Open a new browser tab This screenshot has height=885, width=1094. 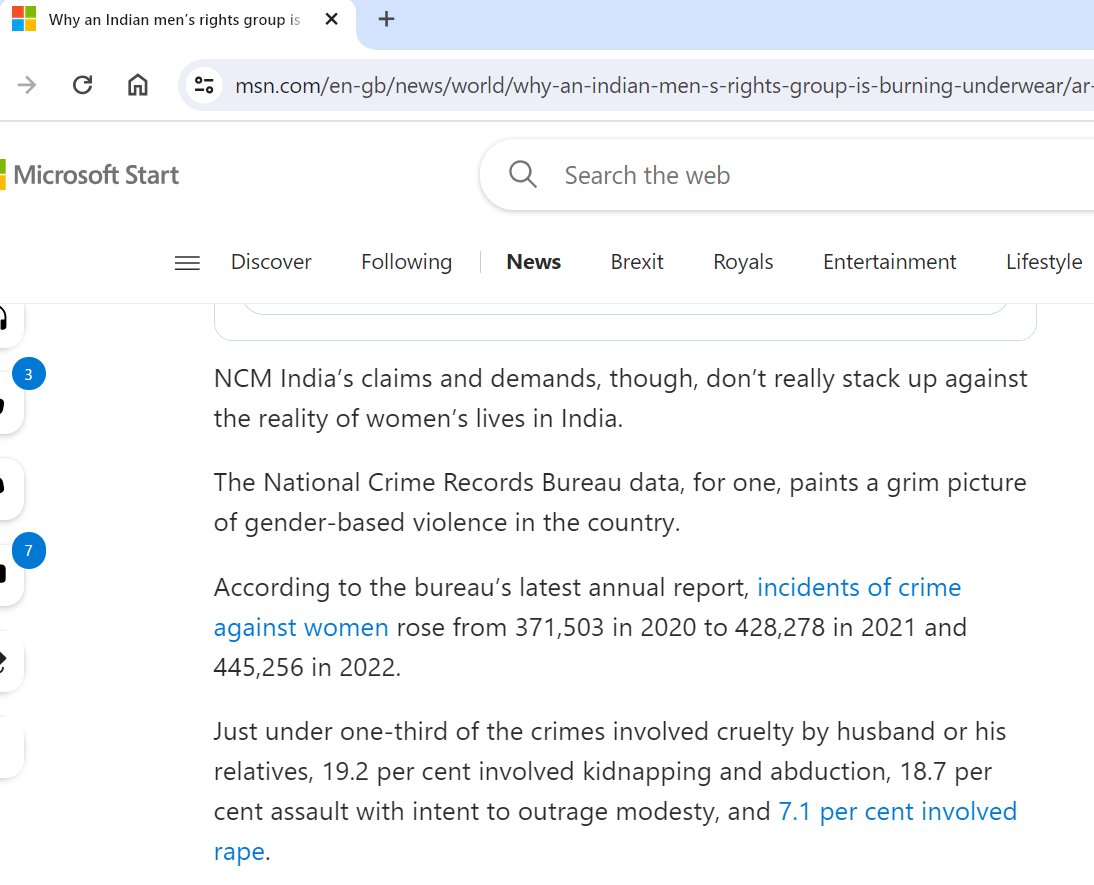coord(386,20)
